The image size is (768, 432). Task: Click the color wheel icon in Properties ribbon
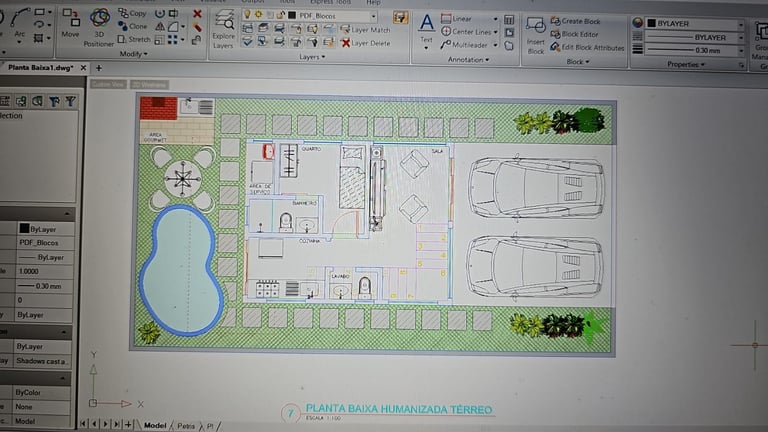click(x=637, y=23)
